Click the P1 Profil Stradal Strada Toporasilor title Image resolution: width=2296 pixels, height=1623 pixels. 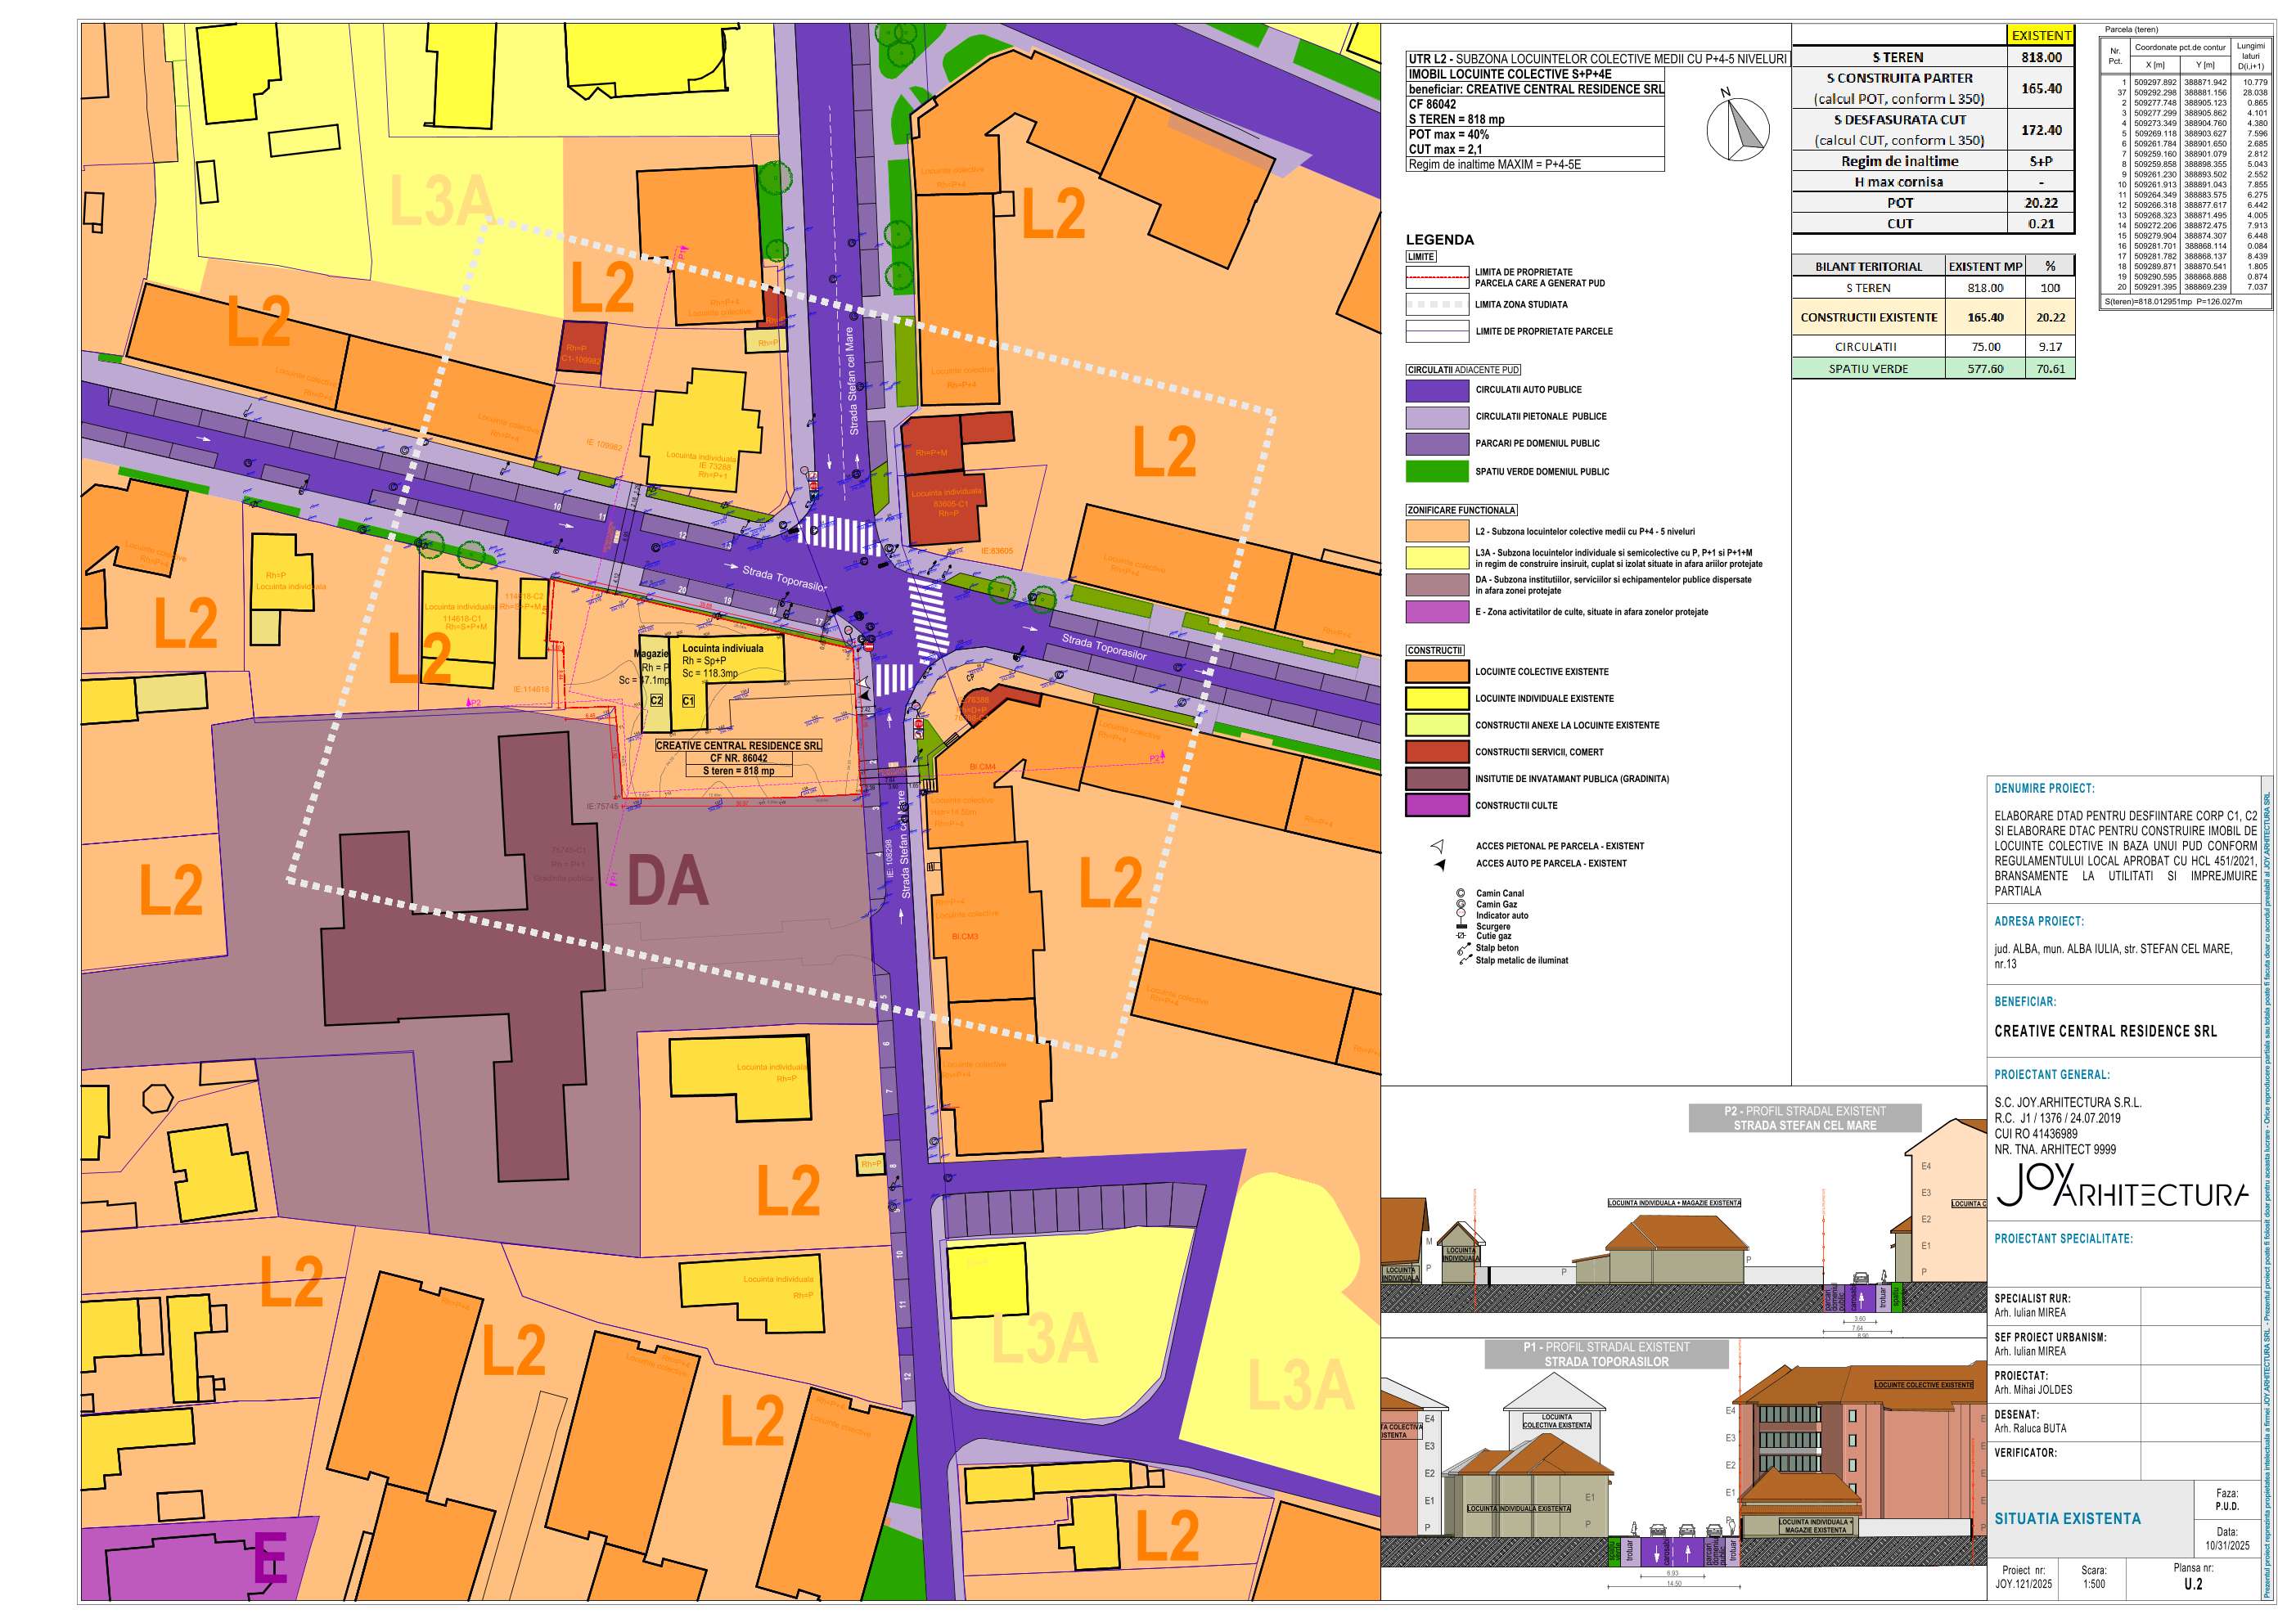point(1606,1354)
